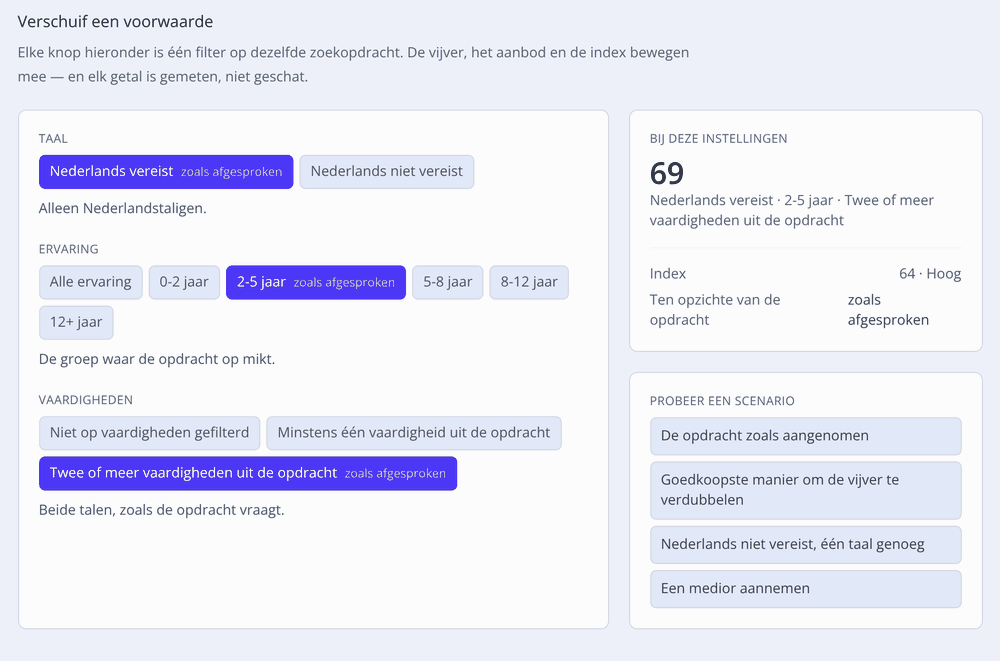The image size is (1000, 661).
Task: Select 'Twee of meer vaardigheden uit de opdracht'
Action: (x=248, y=473)
